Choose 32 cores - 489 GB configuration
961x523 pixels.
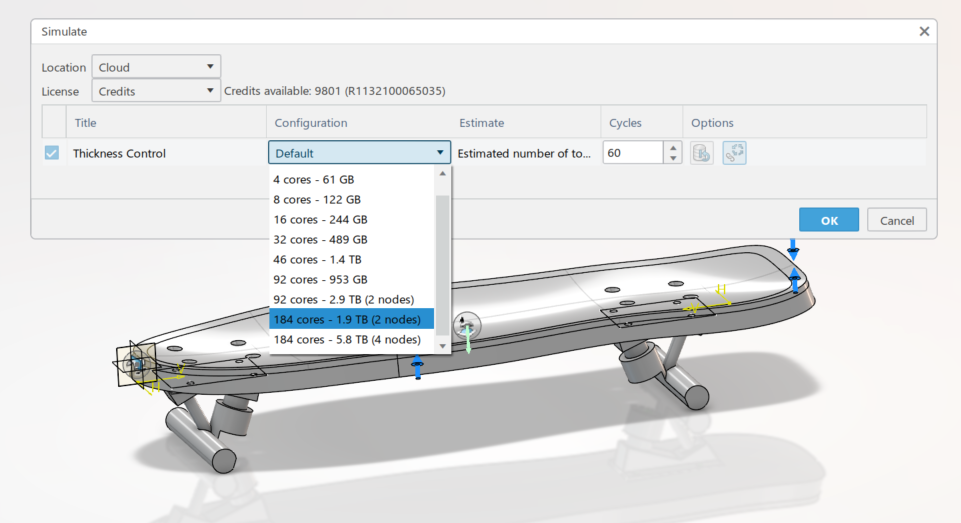coord(351,239)
